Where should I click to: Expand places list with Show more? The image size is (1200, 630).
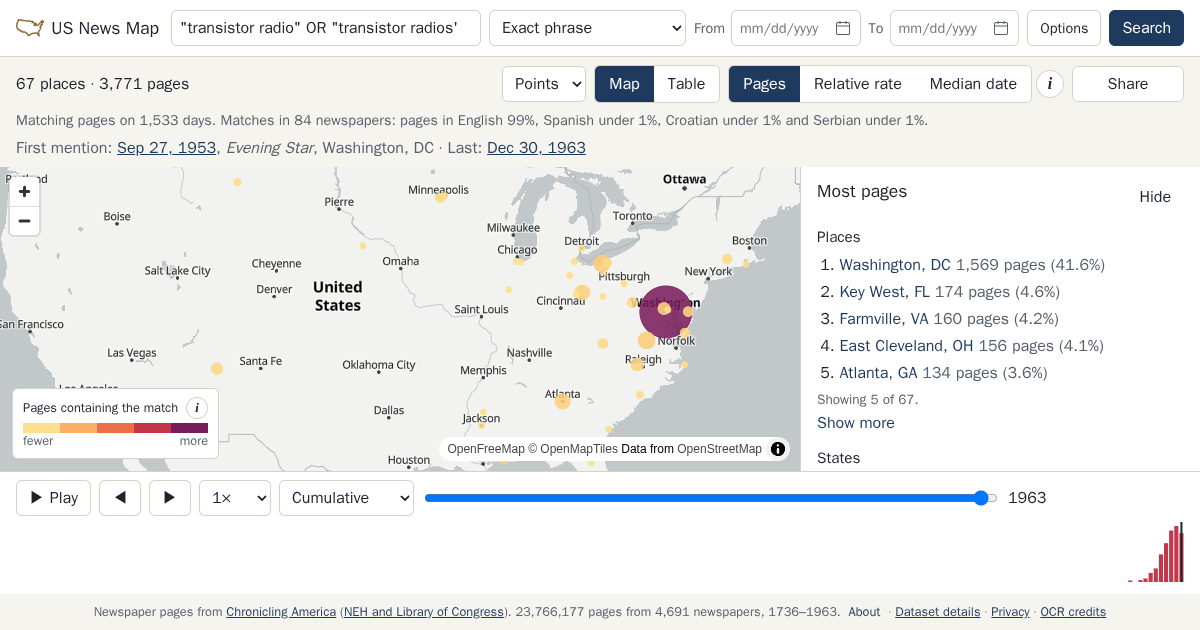coord(856,423)
